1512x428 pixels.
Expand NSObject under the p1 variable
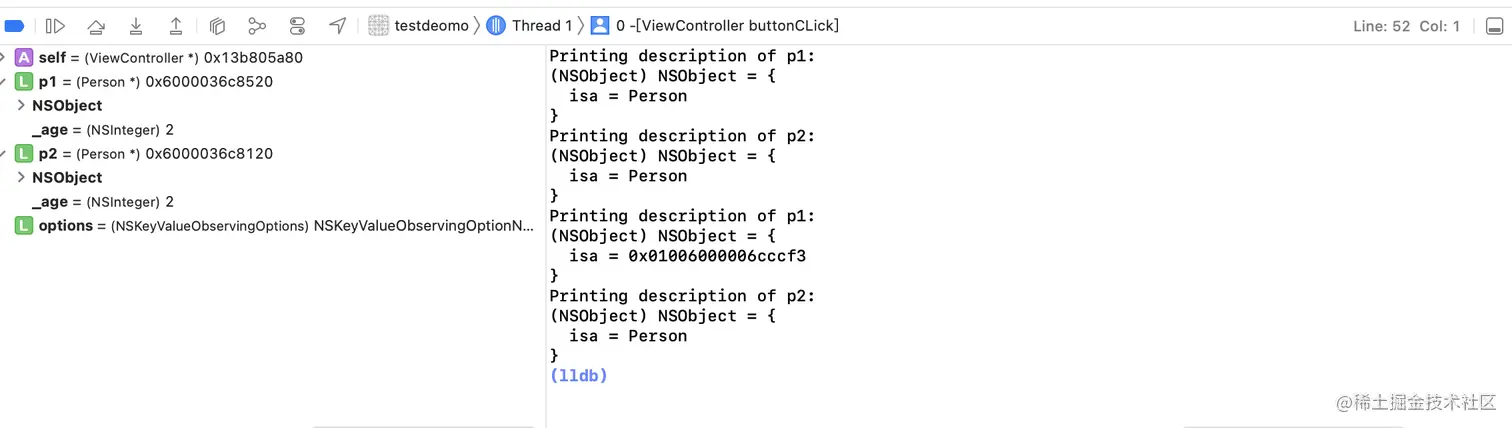(x=21, y=106)
